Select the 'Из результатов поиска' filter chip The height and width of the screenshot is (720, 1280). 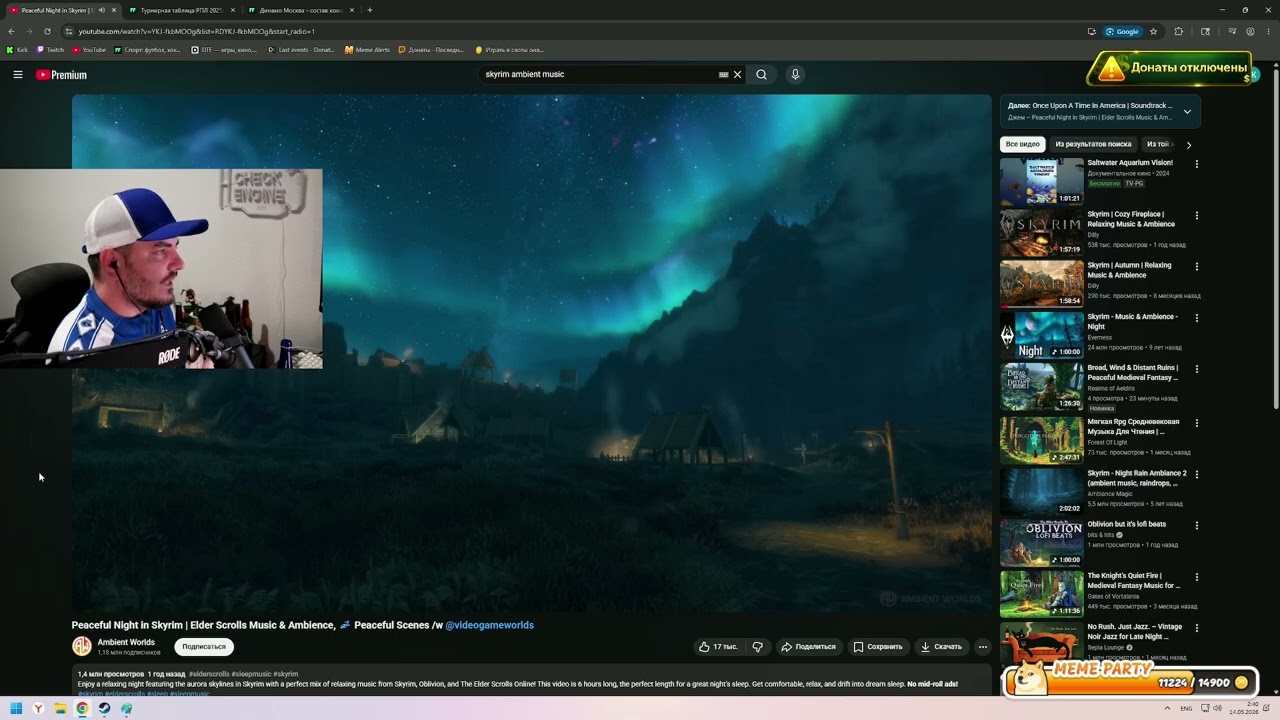pos(1093,144)
